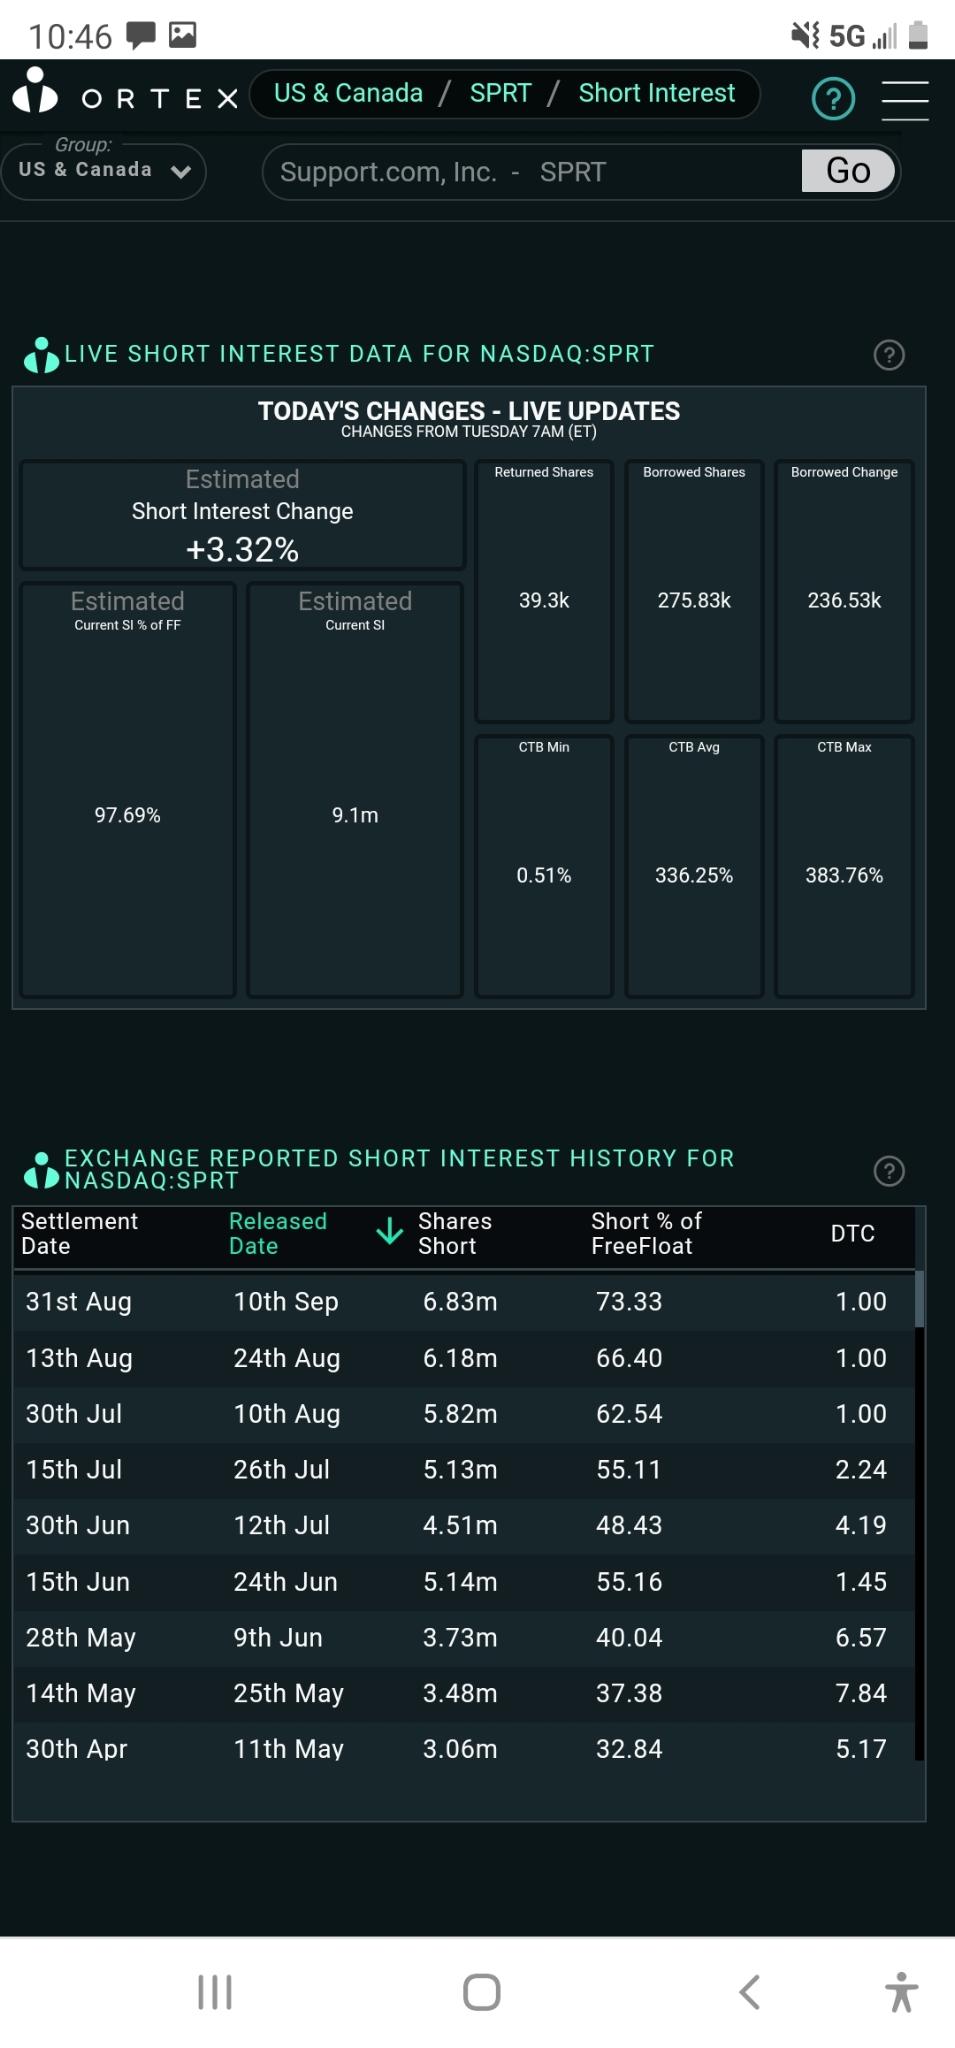Viewport: 955px width, 2048px height.
Task: Open help for exchange reported short interest history
Action: click(889, 1170)
